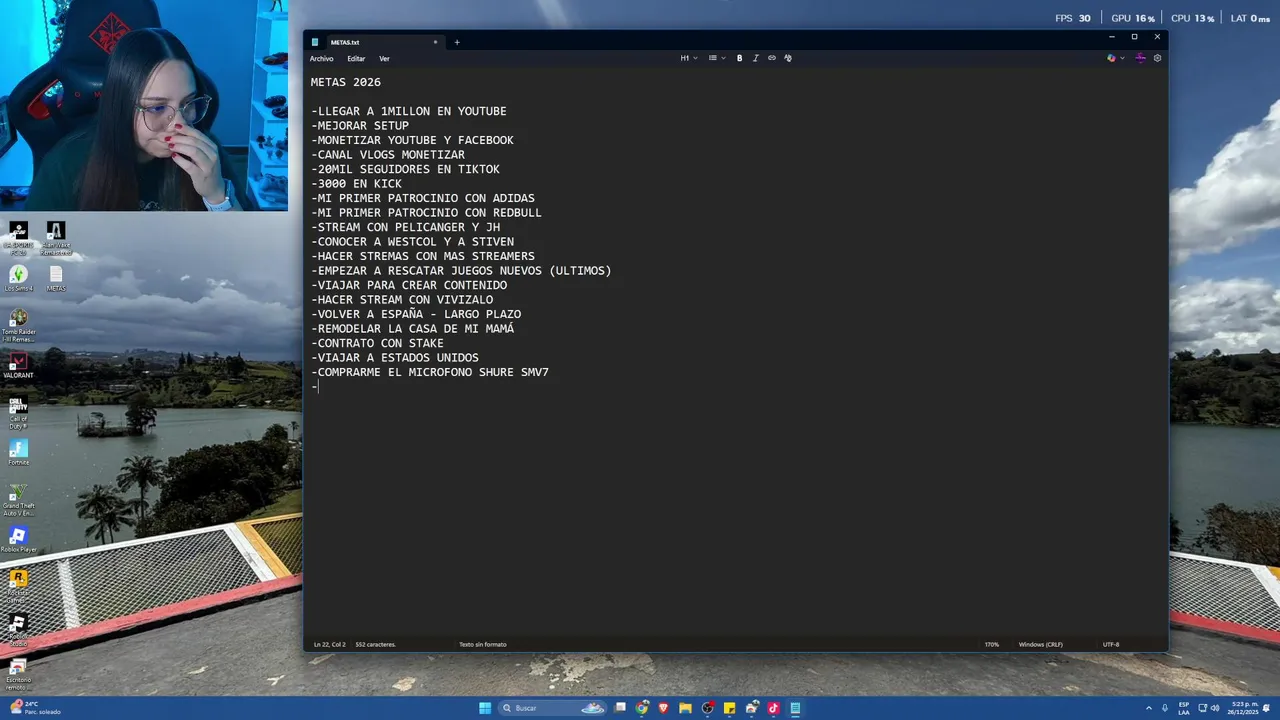Show hidden system tray icons
Screen dimensions: 1280x720
point(1149,708)
